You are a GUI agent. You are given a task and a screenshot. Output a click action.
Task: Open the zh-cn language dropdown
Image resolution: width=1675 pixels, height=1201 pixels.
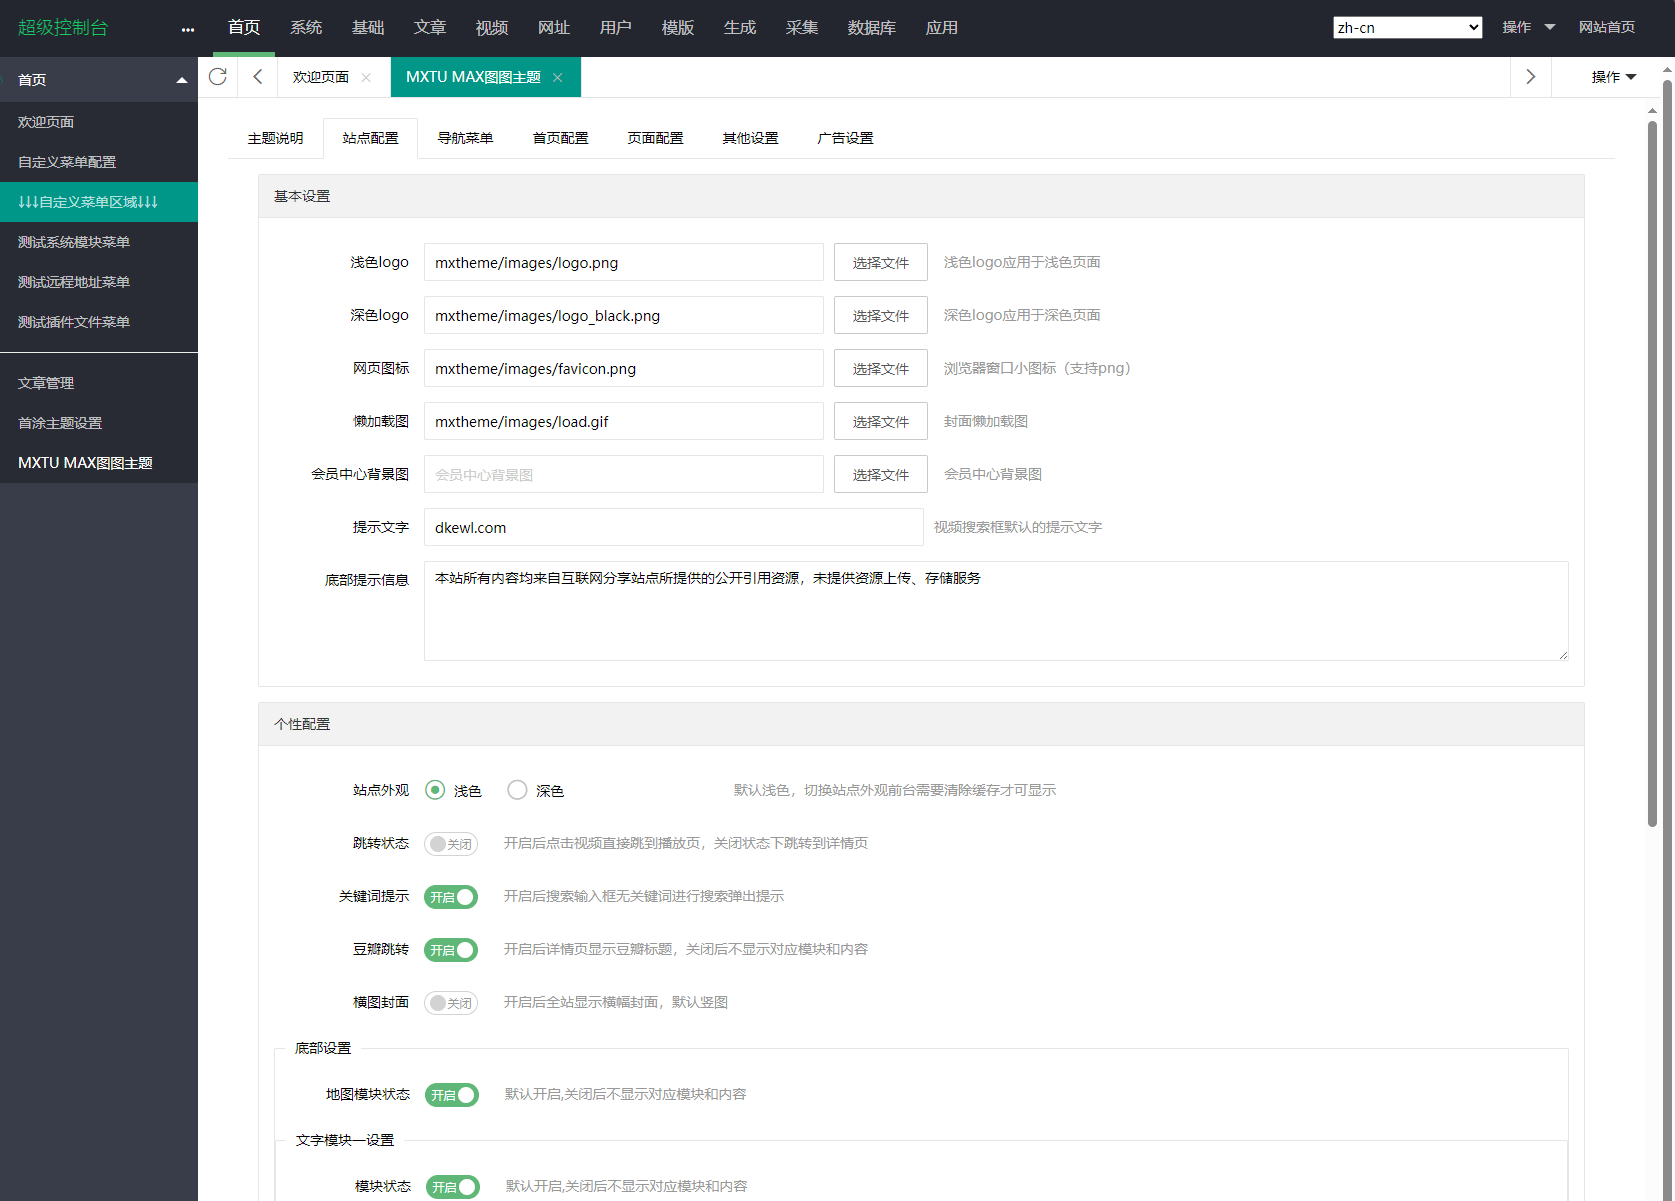click(x=1407, y=27)
